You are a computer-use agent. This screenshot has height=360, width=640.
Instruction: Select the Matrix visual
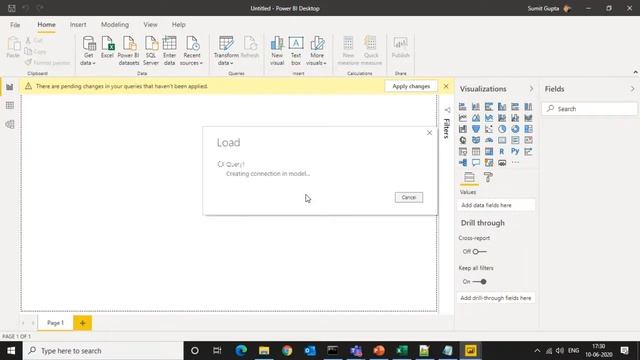tap(489, 151)
